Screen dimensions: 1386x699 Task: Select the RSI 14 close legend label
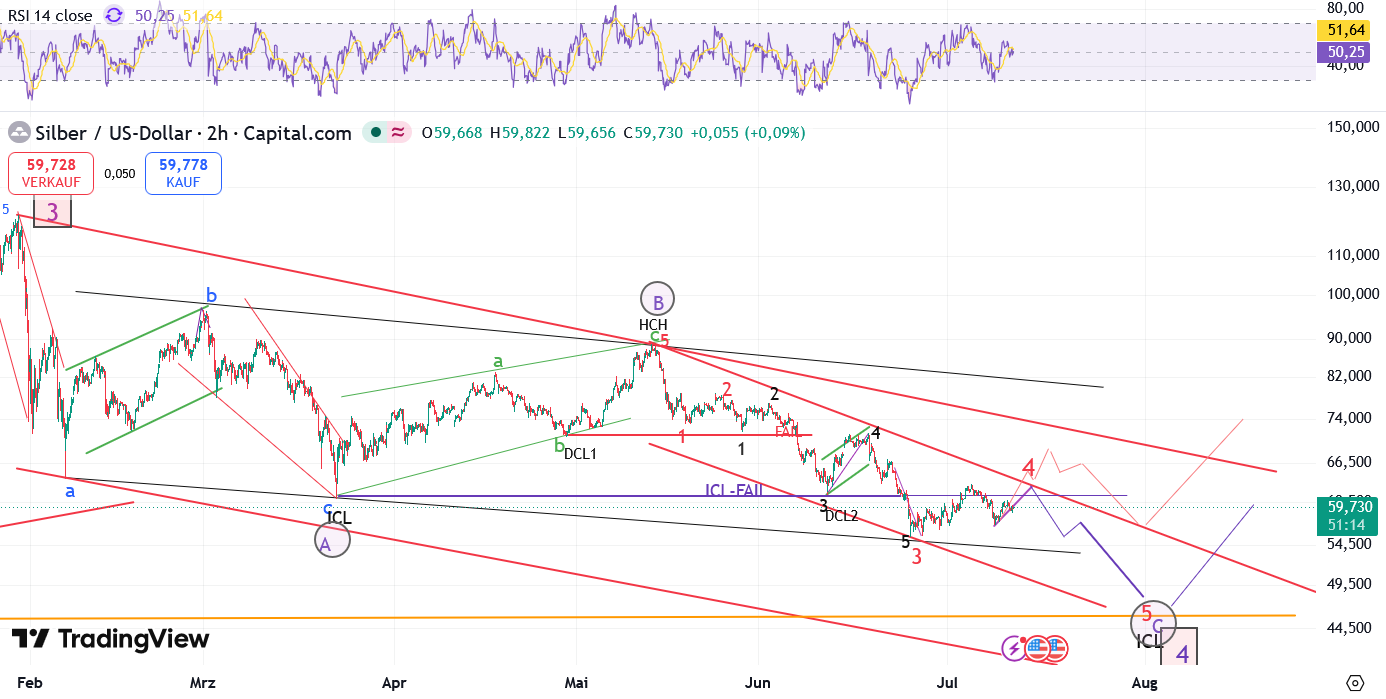(x=49, y=15)
